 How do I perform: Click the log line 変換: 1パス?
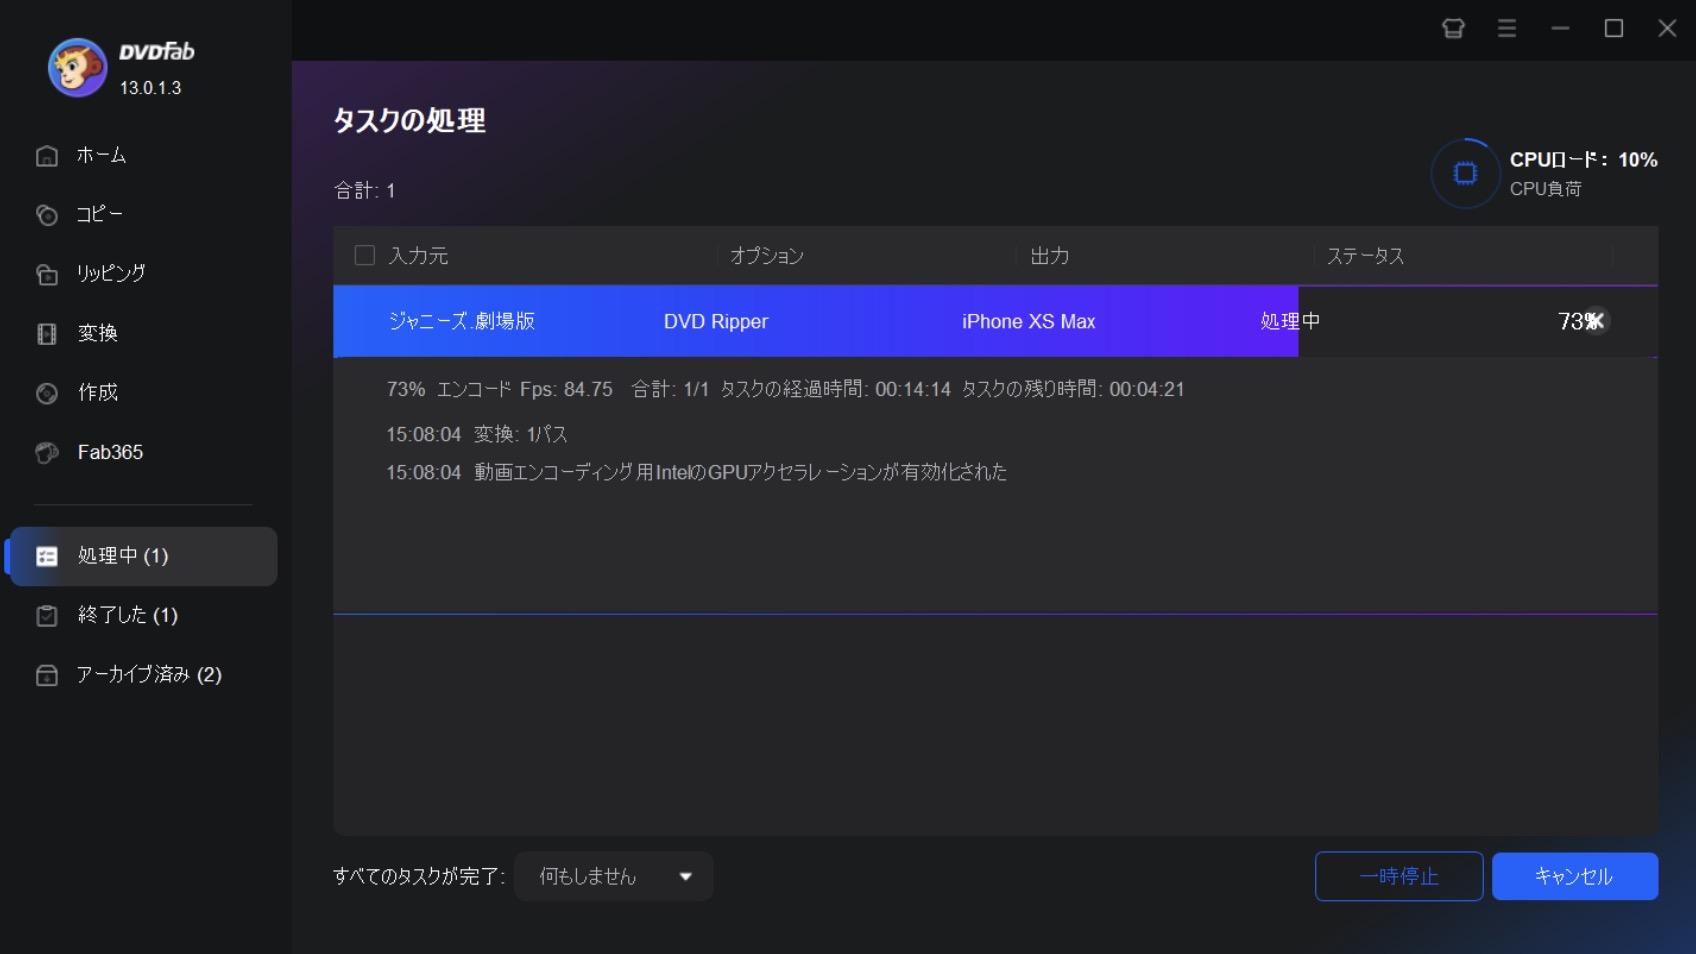click(477, 434)
